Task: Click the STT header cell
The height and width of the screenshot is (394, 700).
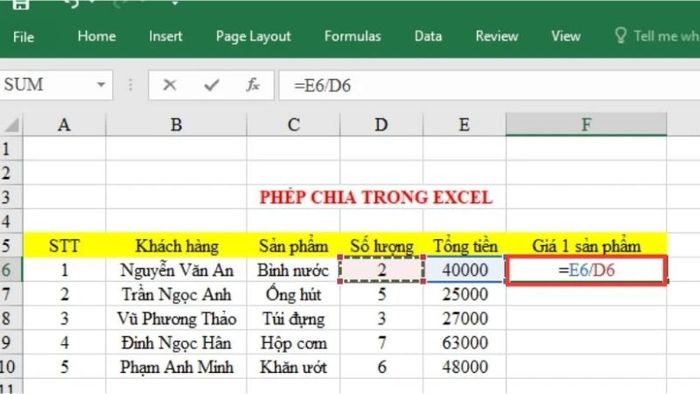Action: pyautogui.click(x=64, y=245)
